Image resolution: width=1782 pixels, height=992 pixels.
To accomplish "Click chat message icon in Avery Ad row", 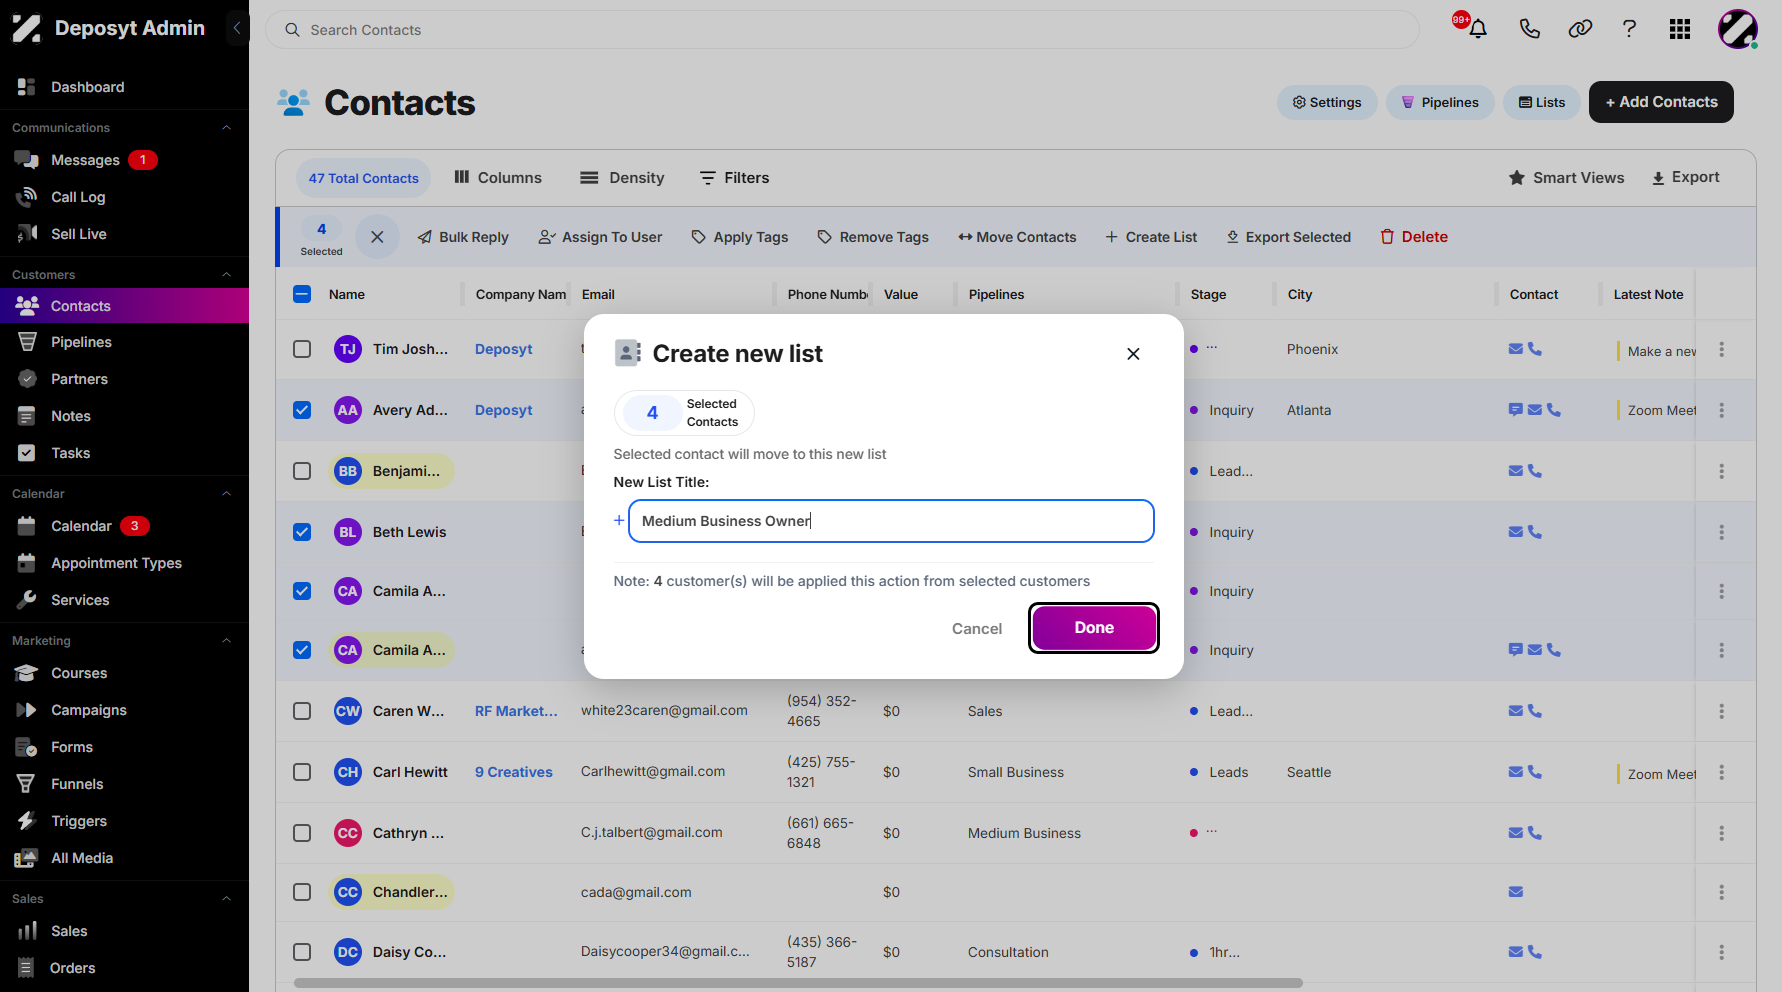I will (x=1516, y=410).
